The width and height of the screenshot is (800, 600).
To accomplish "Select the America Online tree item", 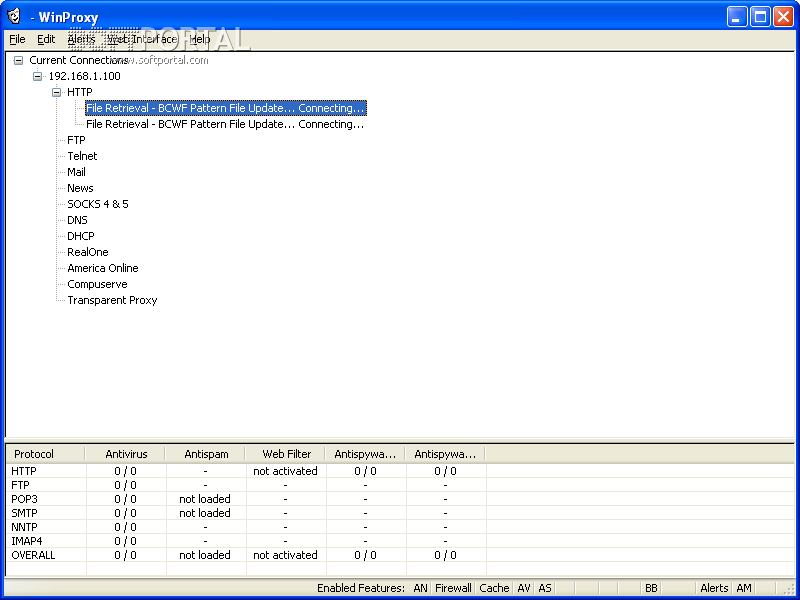I will (103, 268).
